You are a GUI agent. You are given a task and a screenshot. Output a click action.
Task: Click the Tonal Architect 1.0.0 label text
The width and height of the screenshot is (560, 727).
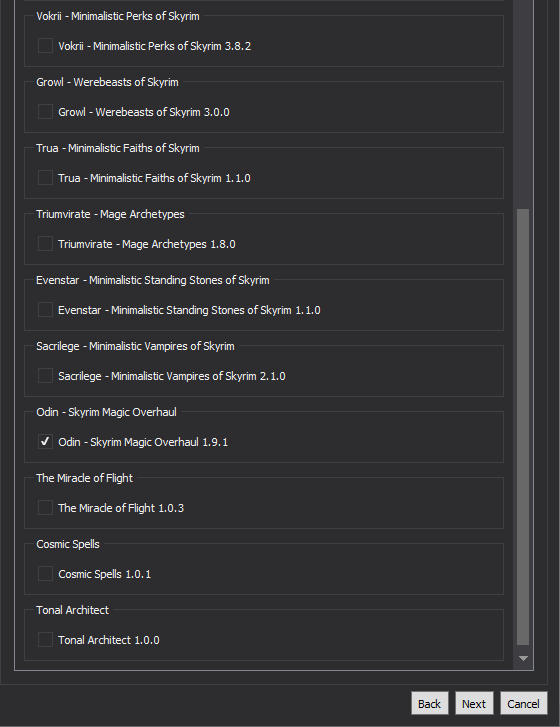109,640
